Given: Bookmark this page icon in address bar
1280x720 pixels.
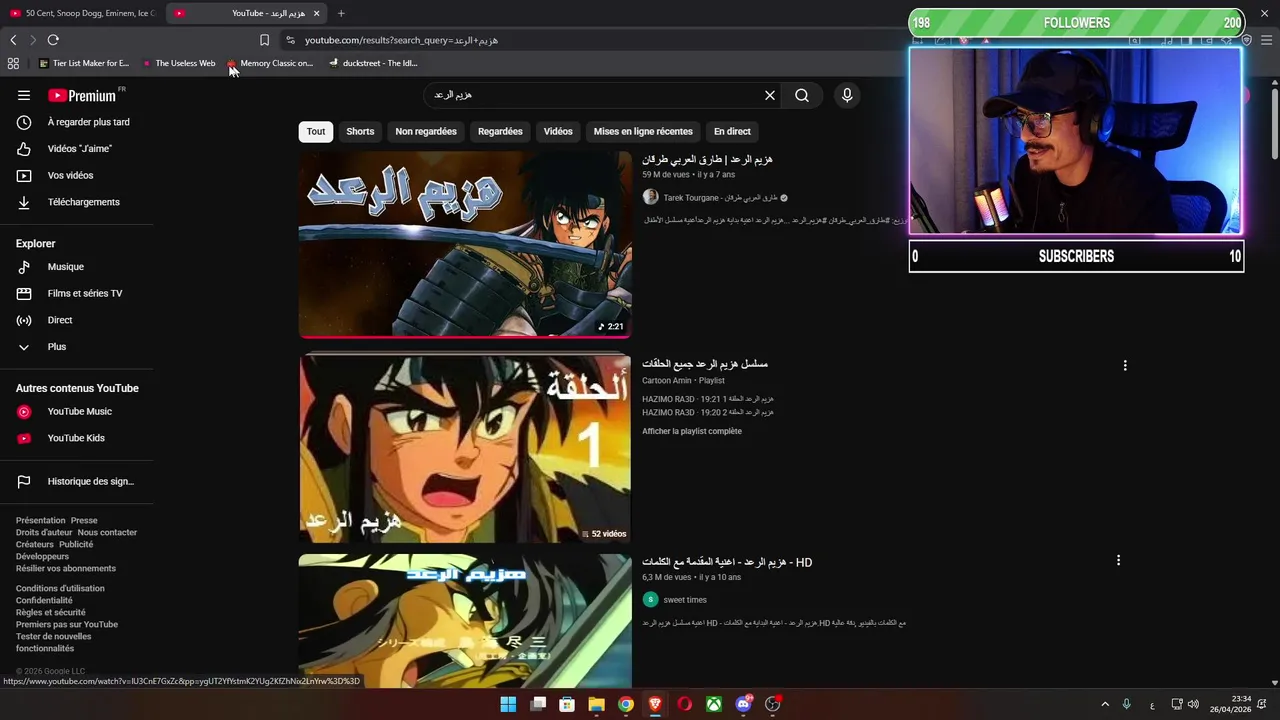Looking at the screenshot, I should point(264,40).
